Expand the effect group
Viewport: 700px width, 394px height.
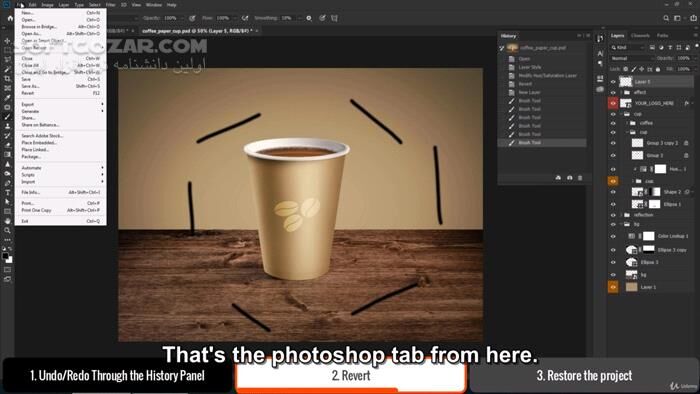621,92
